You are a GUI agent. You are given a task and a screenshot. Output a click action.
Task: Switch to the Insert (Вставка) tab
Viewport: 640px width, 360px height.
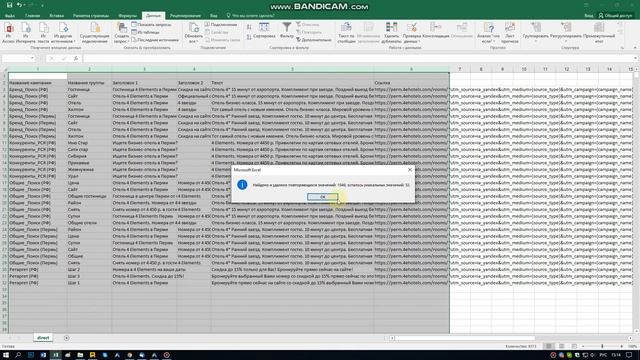(x=56, y=16)
